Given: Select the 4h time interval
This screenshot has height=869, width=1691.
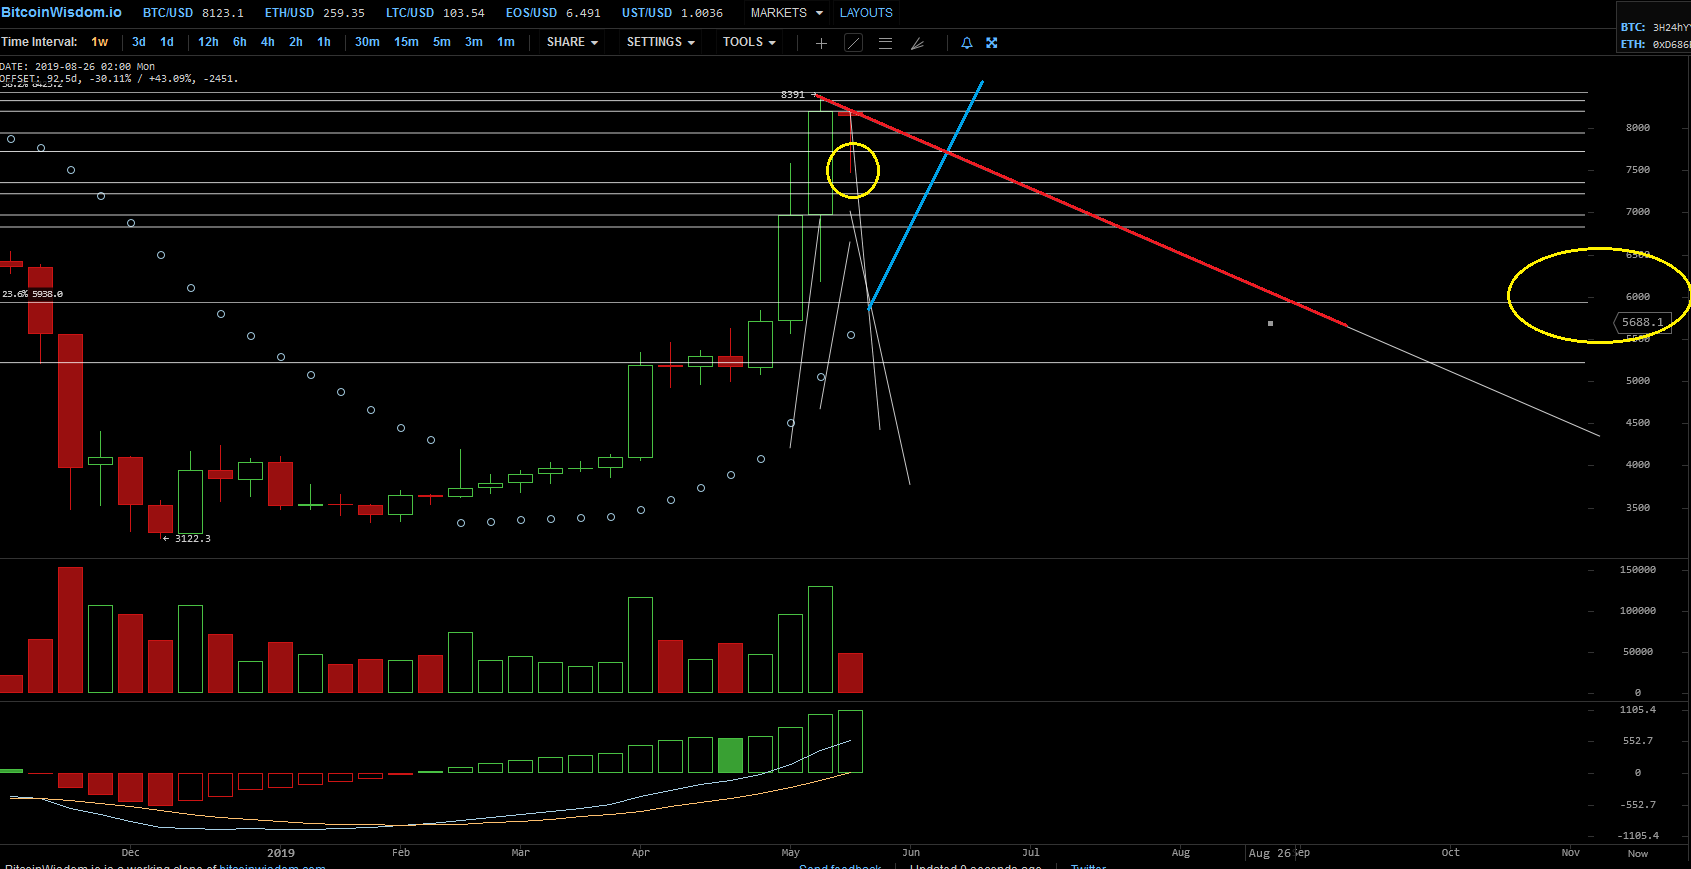Looking at the screenshot, I should point(268,42).
